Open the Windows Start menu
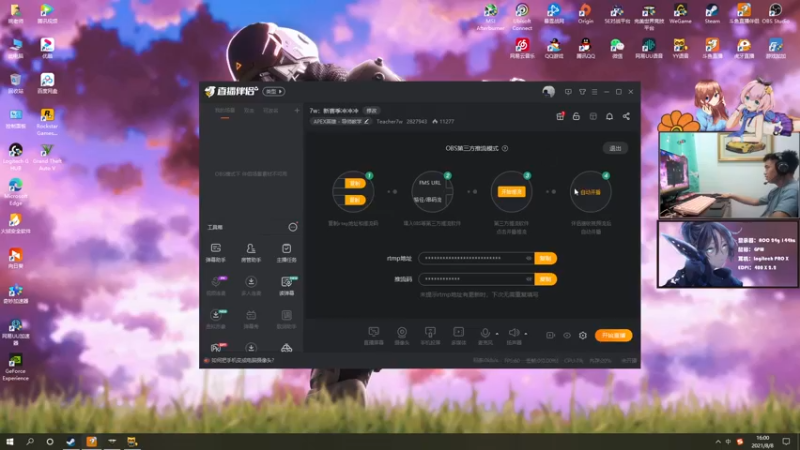This screenshot has width=800, height=450. 9,441
